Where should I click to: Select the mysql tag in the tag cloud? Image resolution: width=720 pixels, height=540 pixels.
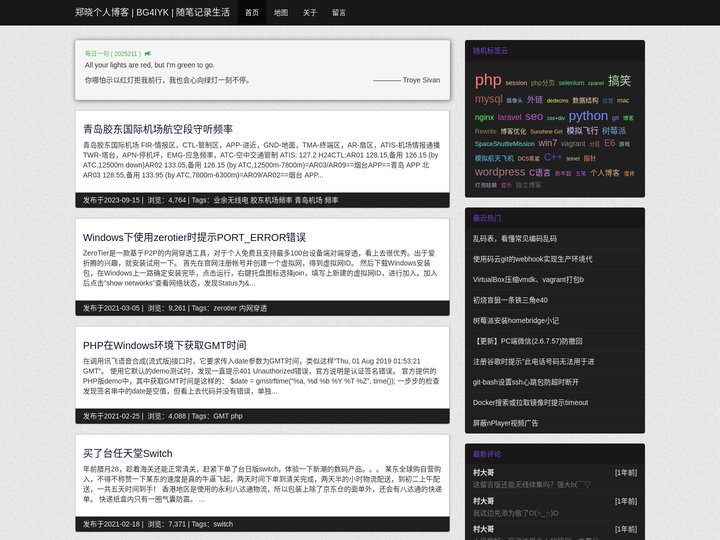coord(489,99)
